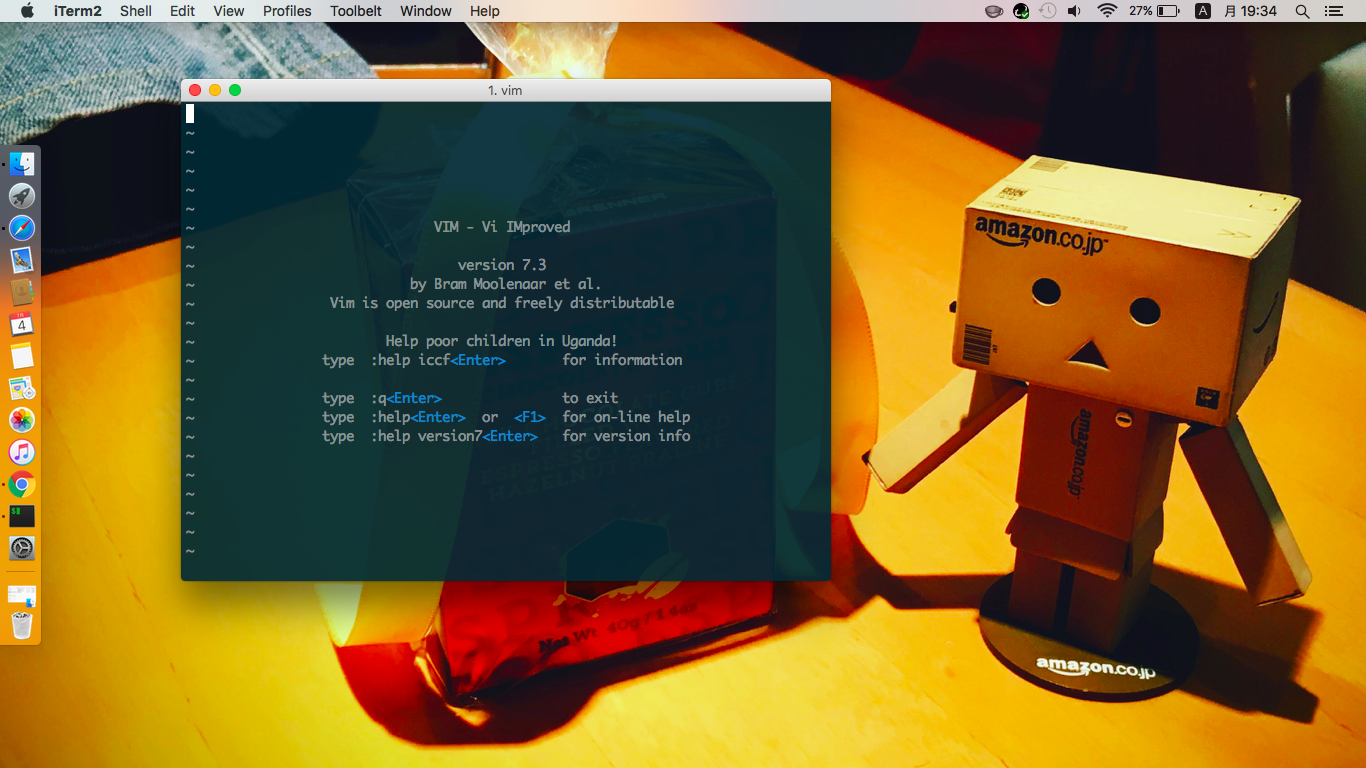Open Google Chrome from the Dock

point(22,485)
